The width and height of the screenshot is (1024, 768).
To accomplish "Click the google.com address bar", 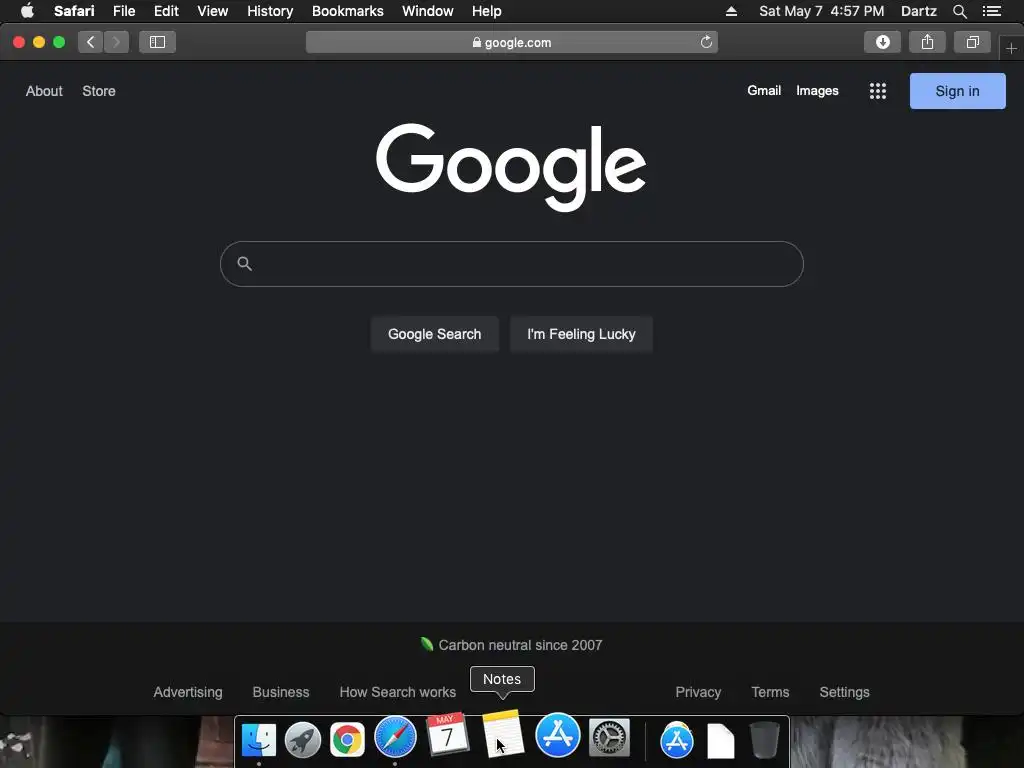I will [511, 42].
